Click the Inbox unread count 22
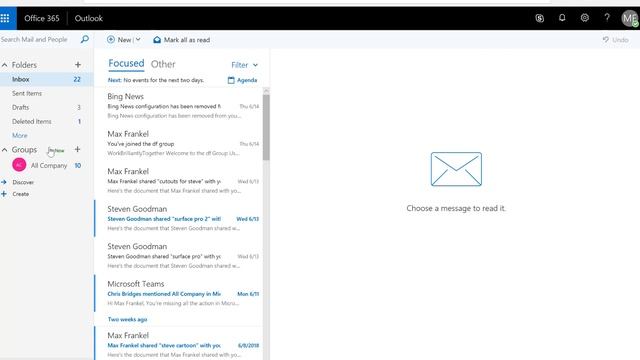 click(77, 79)
